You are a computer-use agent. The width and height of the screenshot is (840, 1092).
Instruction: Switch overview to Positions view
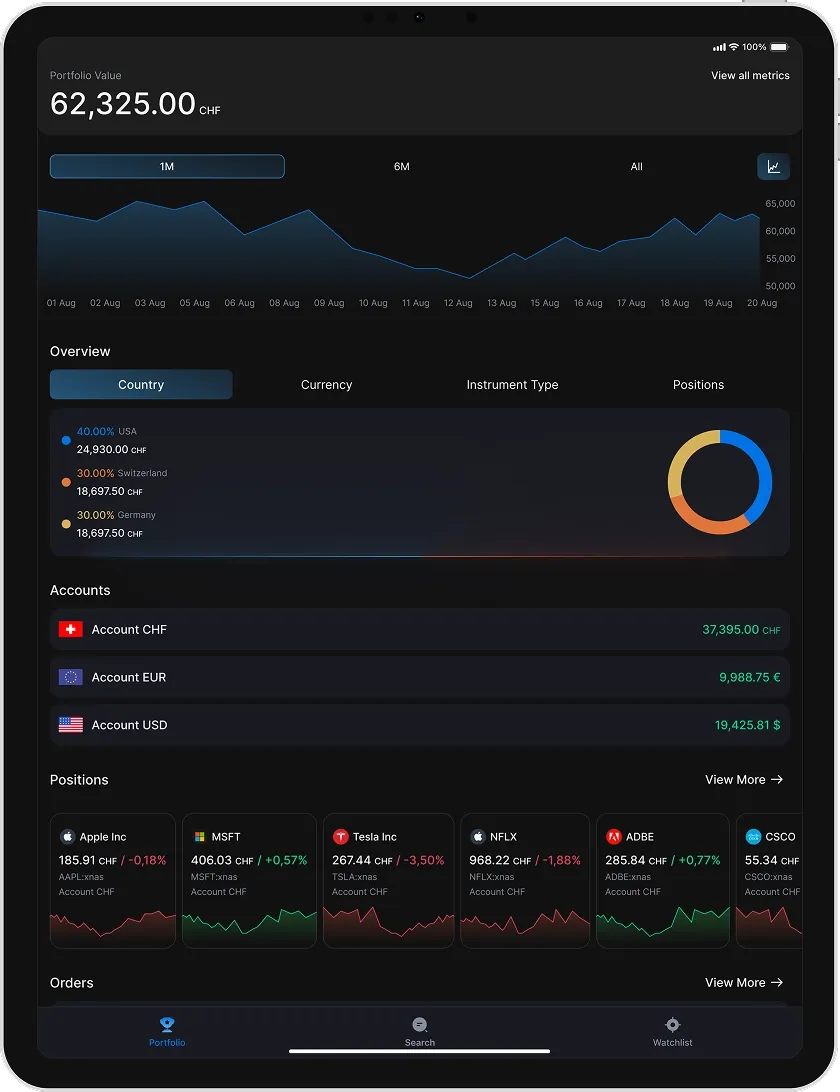(698, 384)
